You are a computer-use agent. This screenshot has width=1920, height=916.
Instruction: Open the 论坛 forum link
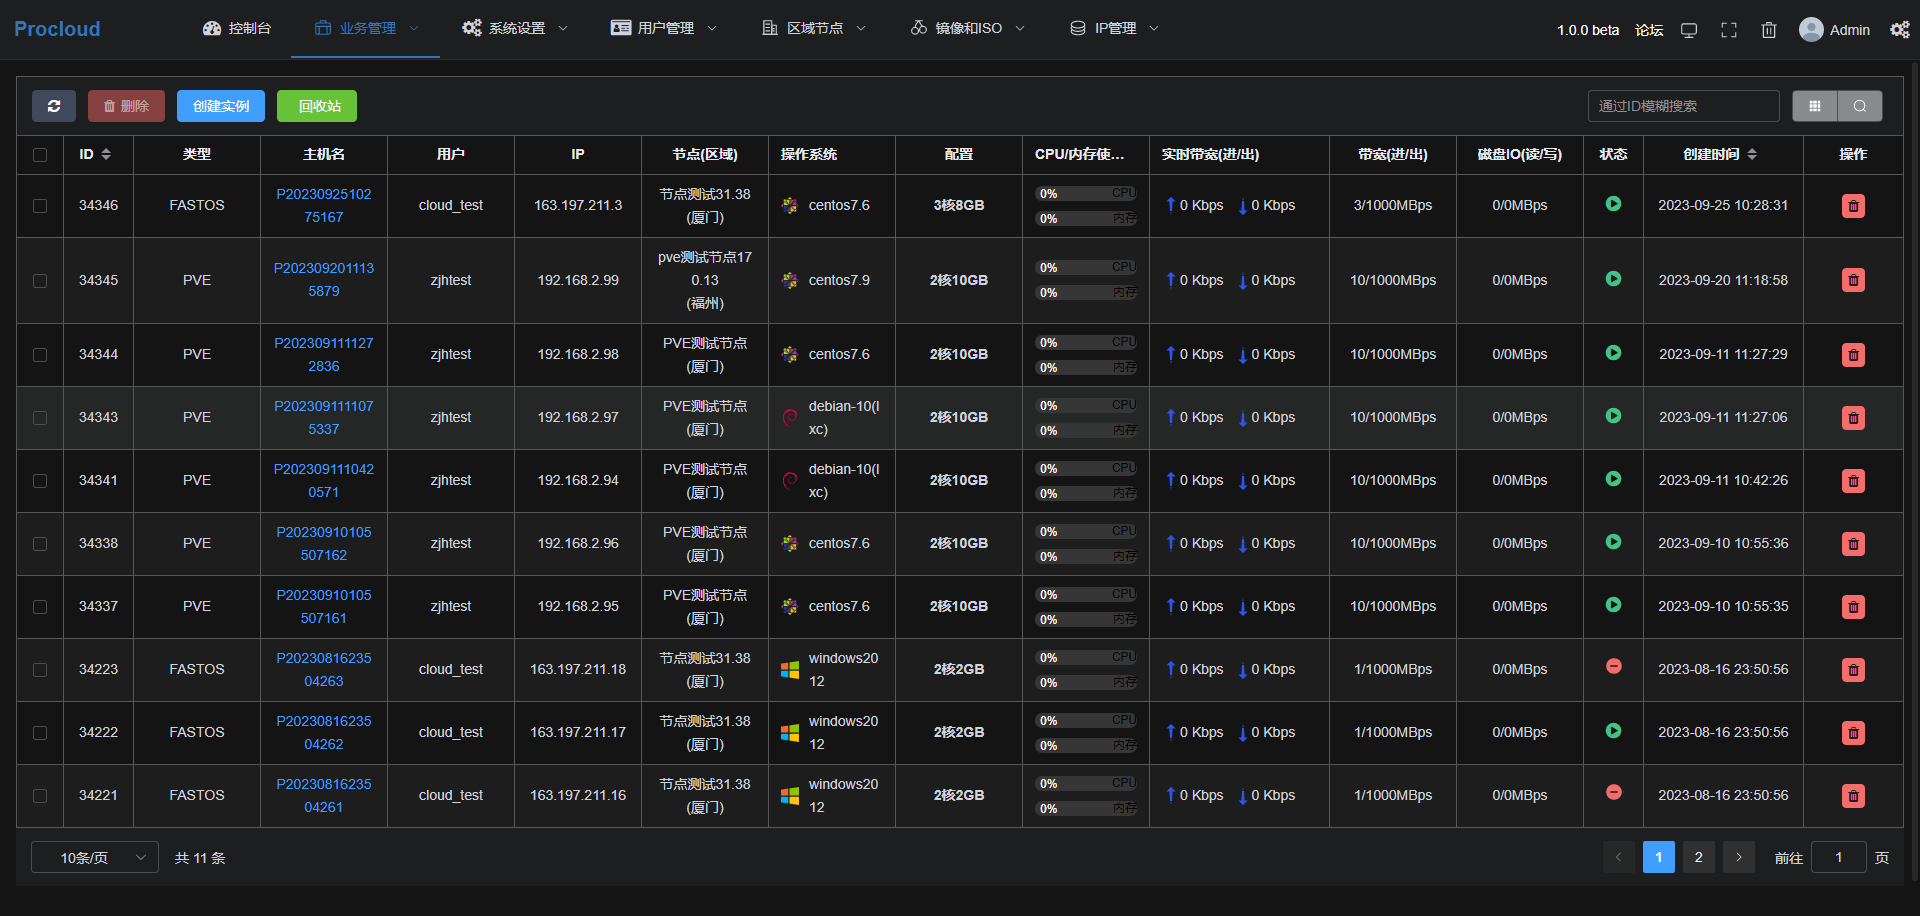1649,30
